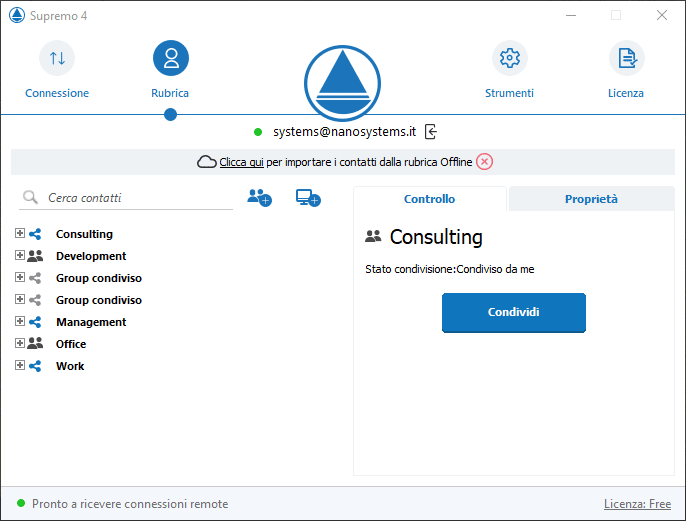The image size is (686, 521).
Task: Click the Office group people icon
Action: [x=35, y=344]
